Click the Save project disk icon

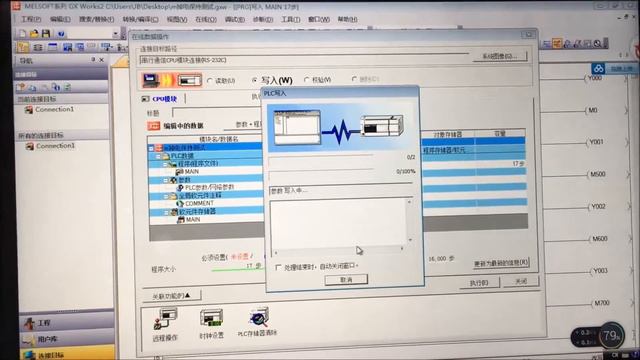point(46,33)
